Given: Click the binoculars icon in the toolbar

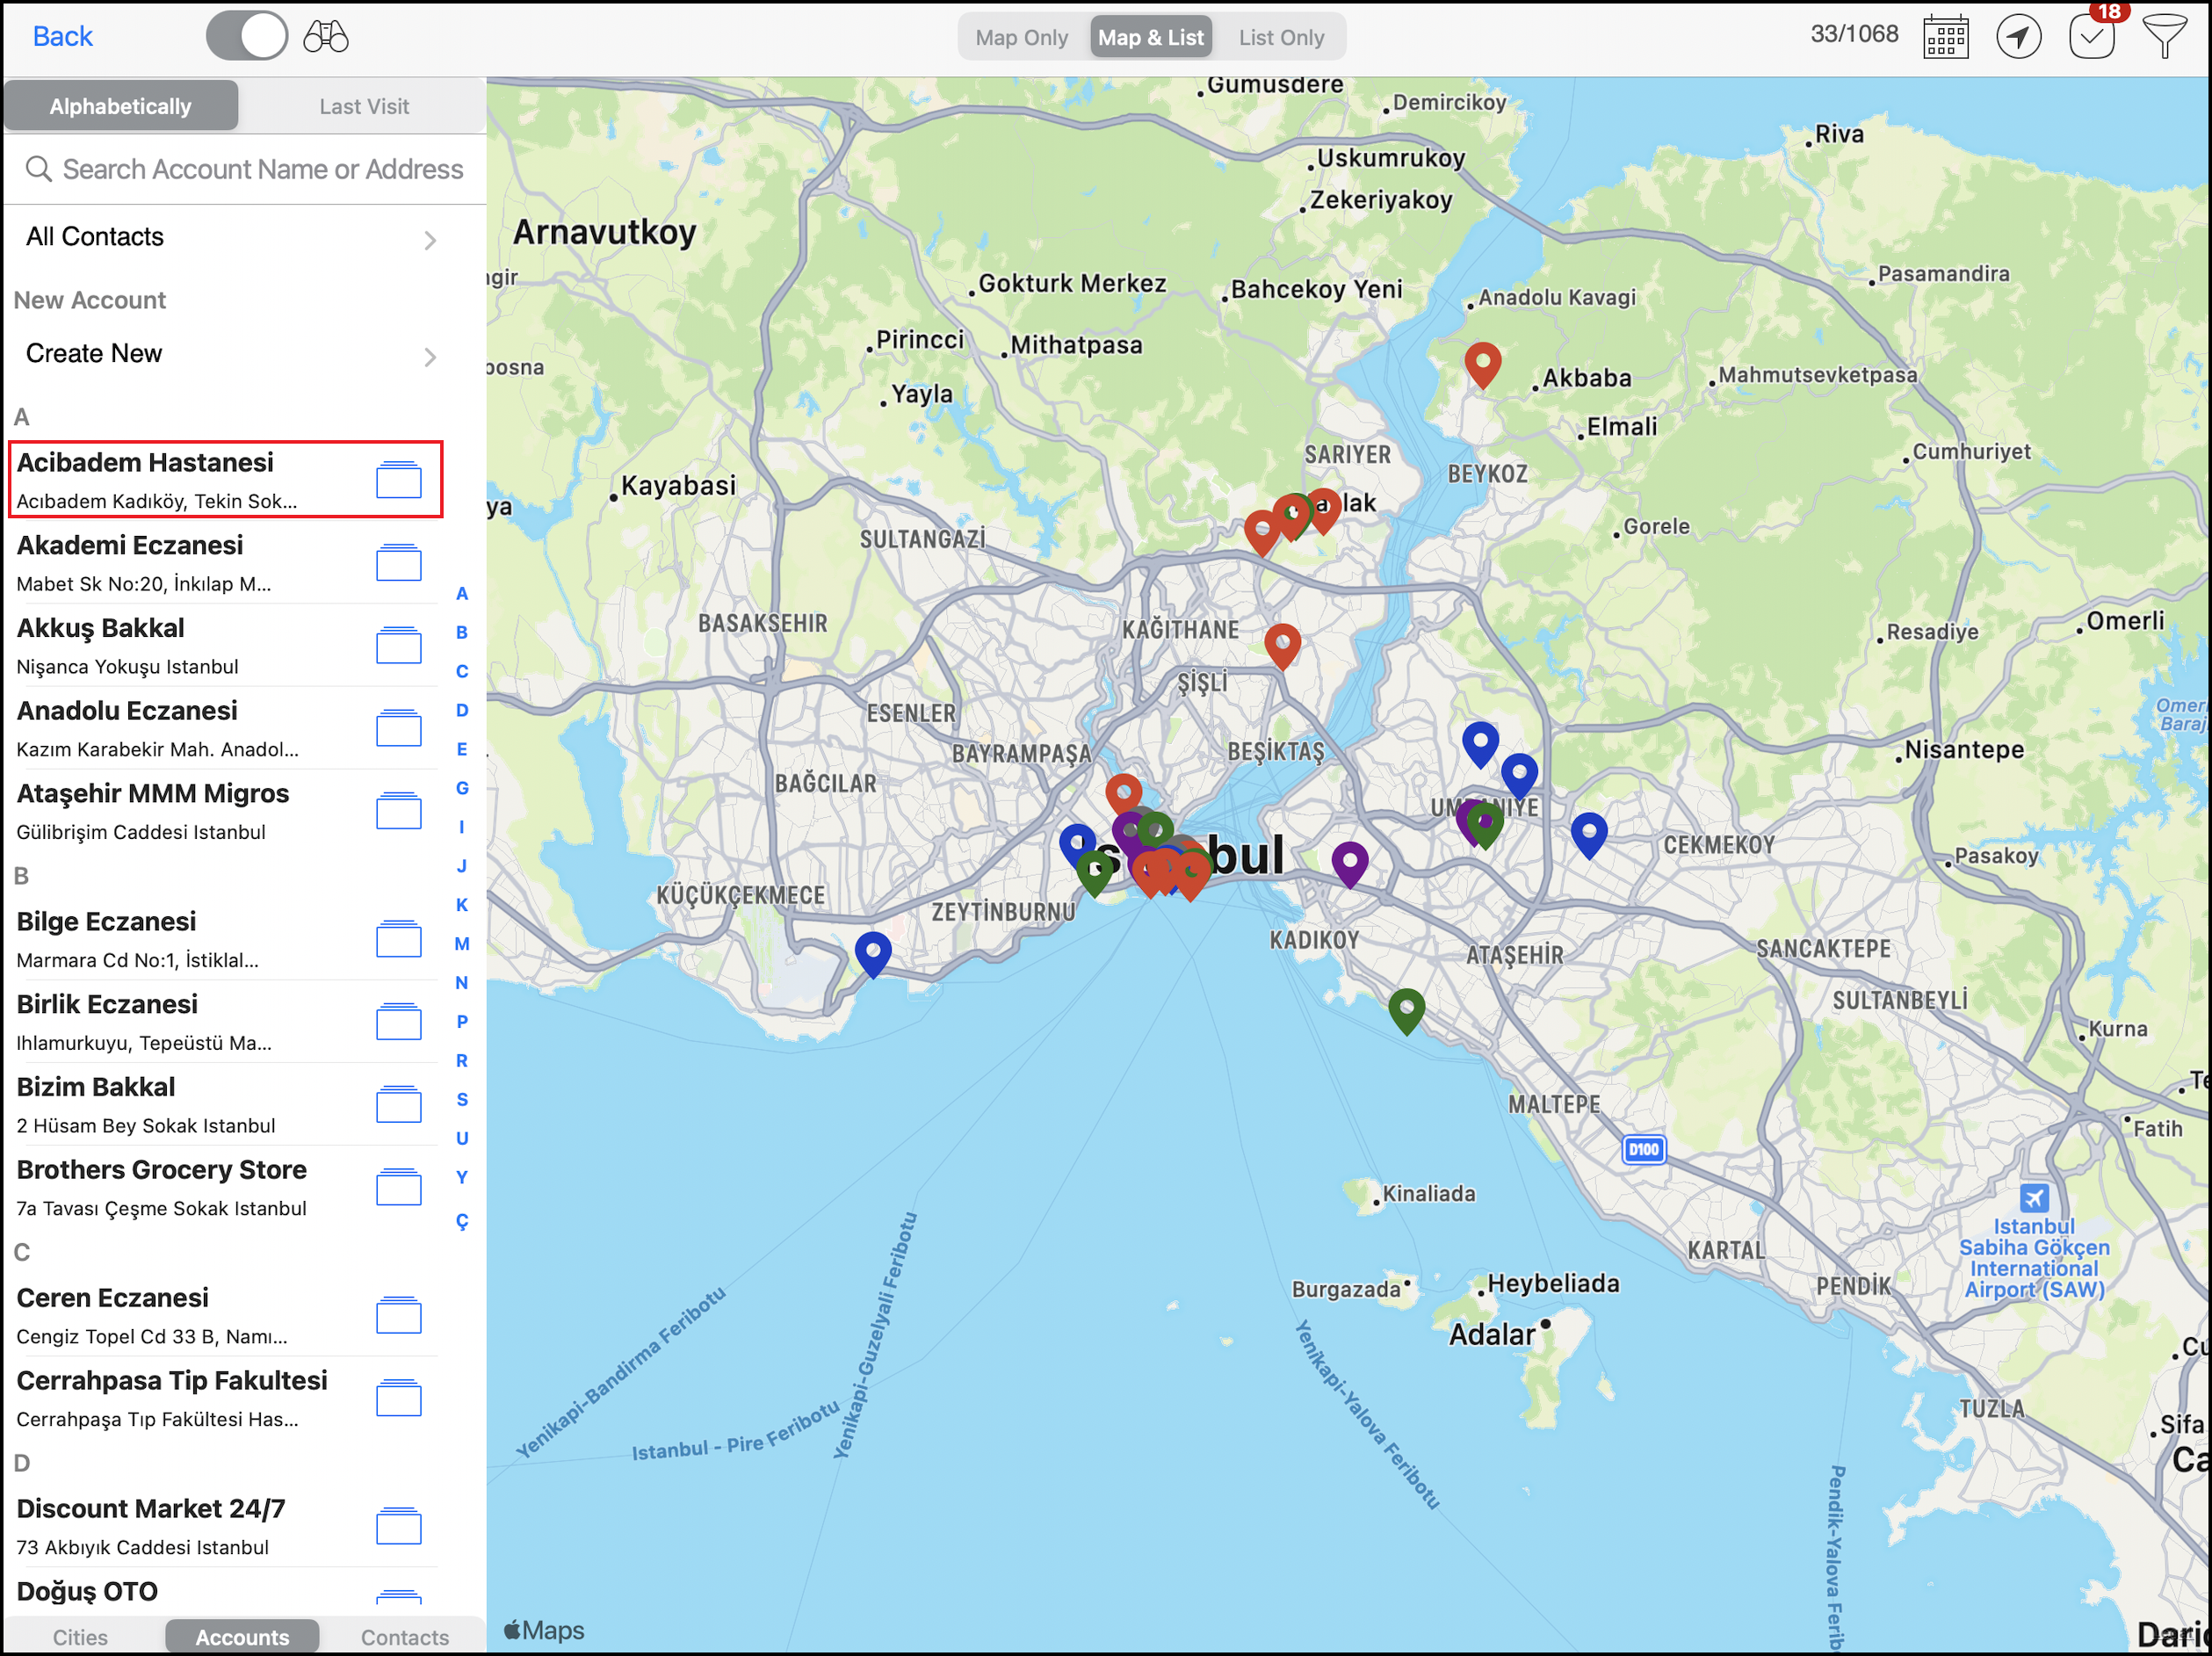Looking at the screenshot, I should 326,37.
